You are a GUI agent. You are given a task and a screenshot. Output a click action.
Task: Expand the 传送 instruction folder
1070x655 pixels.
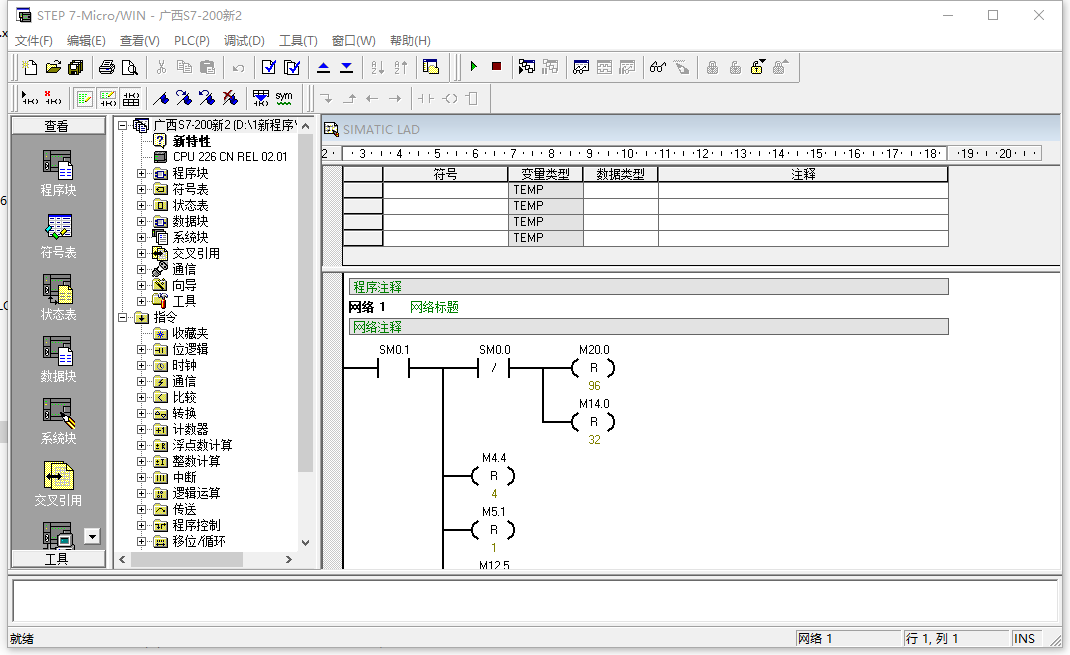[x=141, y=509]
